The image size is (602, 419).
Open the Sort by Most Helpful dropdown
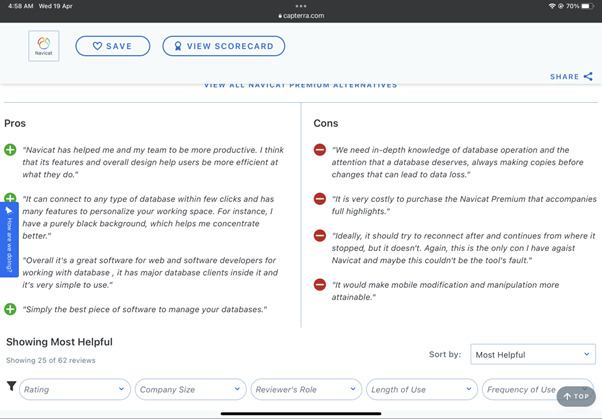pyautogui.click(x=532, y=354)
